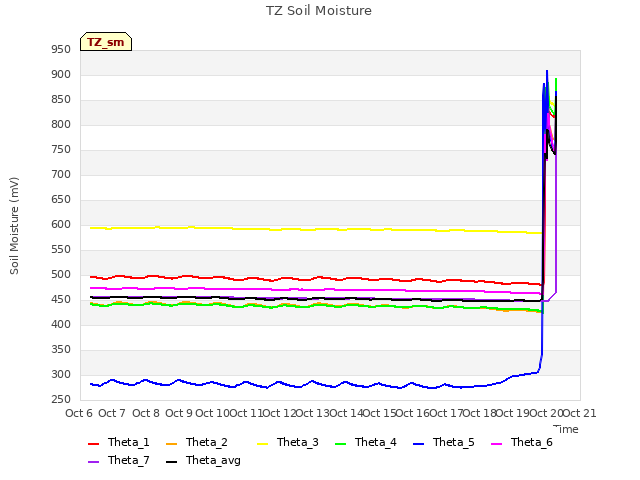
Task: Click the blue Theta_5 legend swatch
Action: [x=418, y=444]
